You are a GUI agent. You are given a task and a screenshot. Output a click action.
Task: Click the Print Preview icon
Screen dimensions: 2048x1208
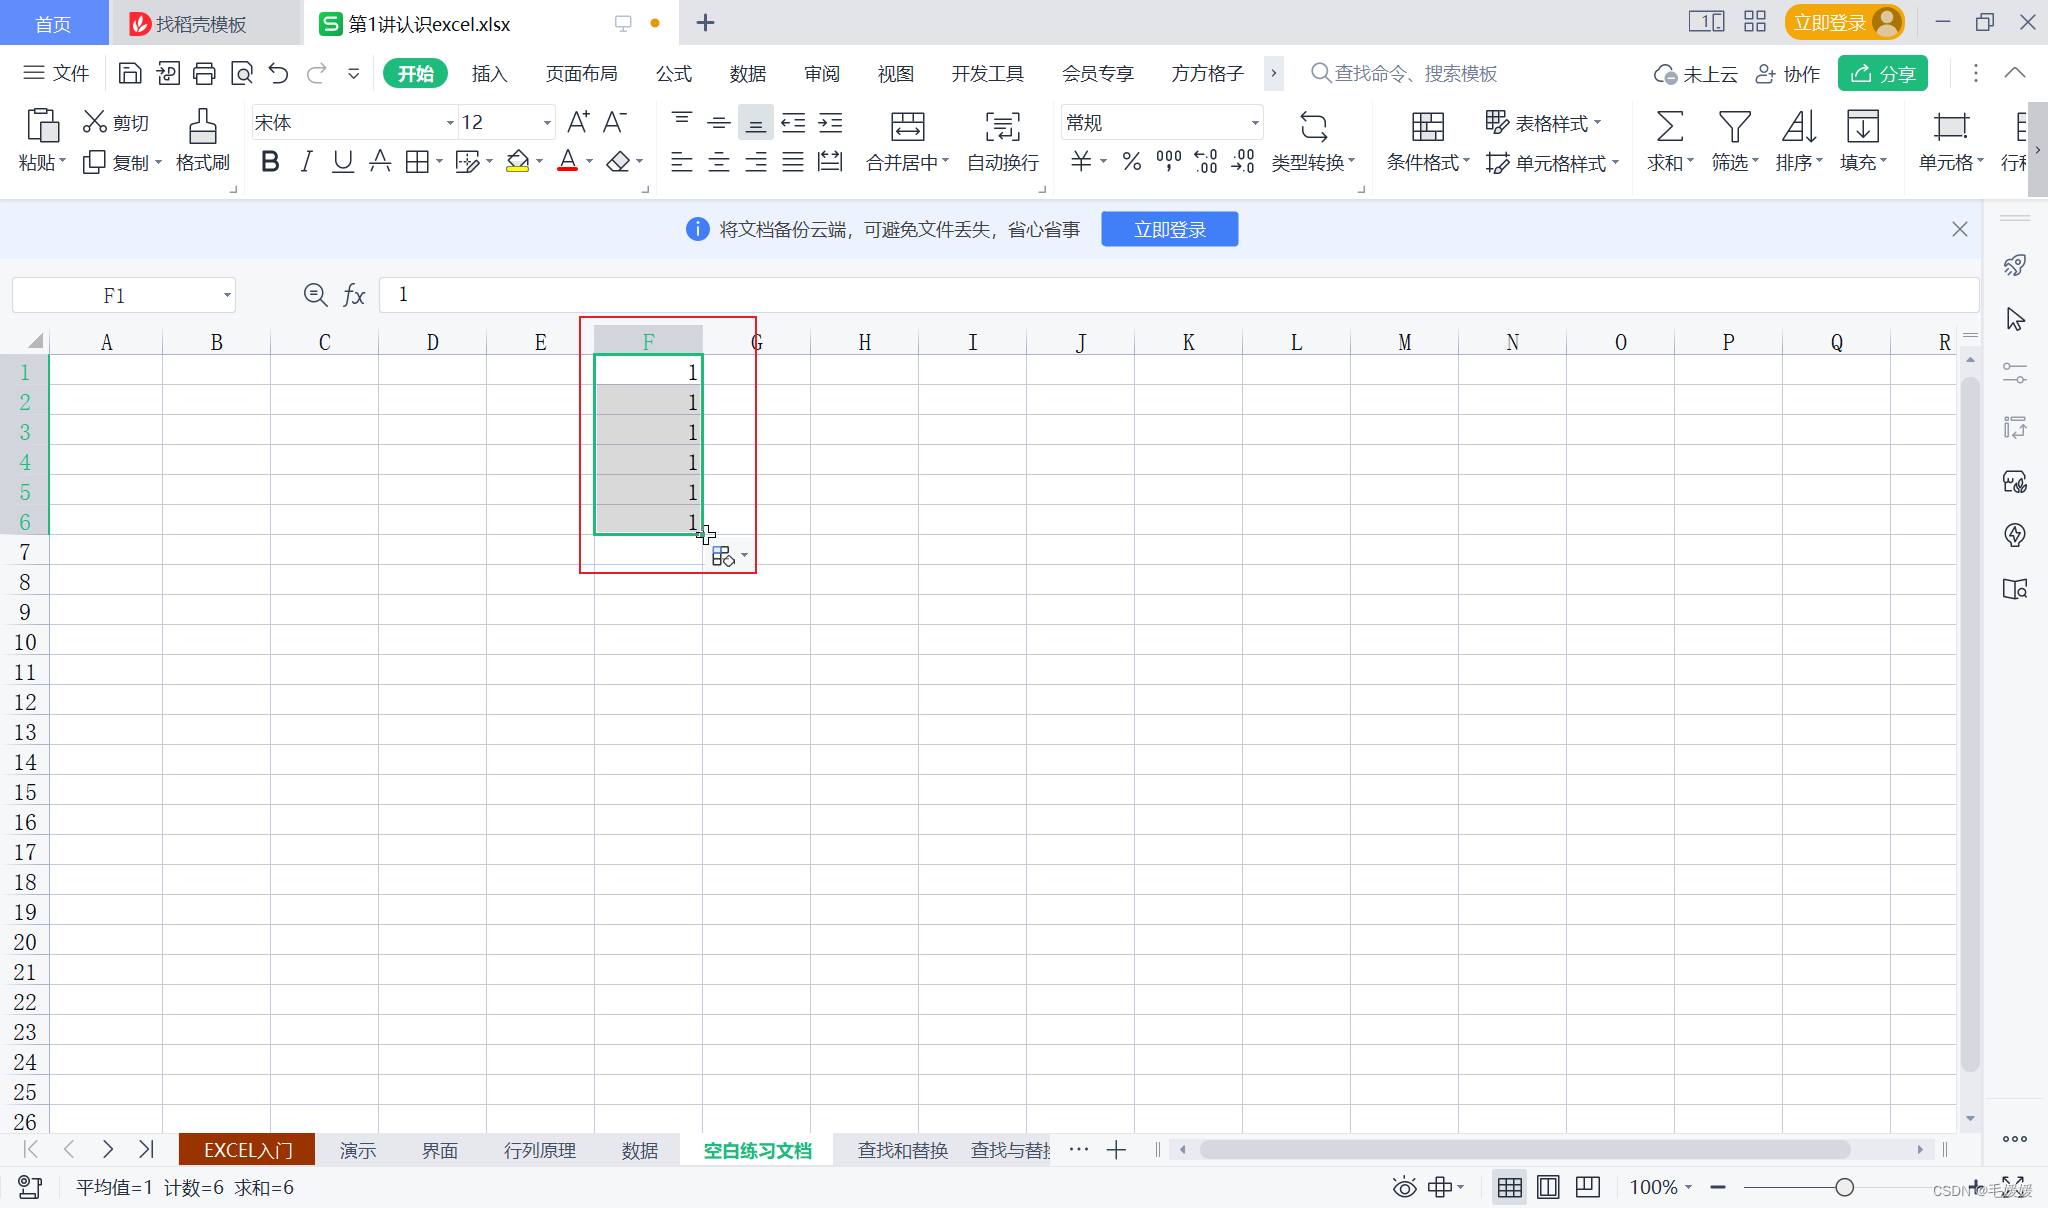point(241,73)
